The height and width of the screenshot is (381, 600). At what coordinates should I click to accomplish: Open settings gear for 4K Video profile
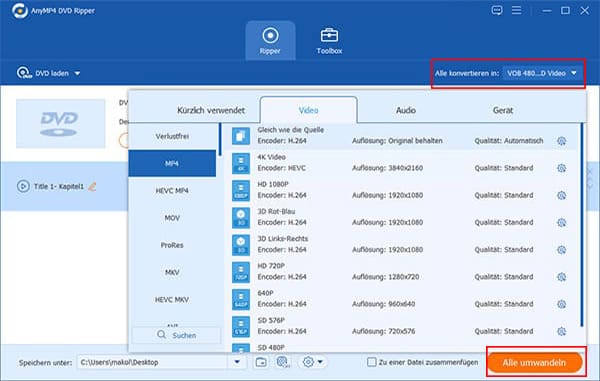click(561, 168)
